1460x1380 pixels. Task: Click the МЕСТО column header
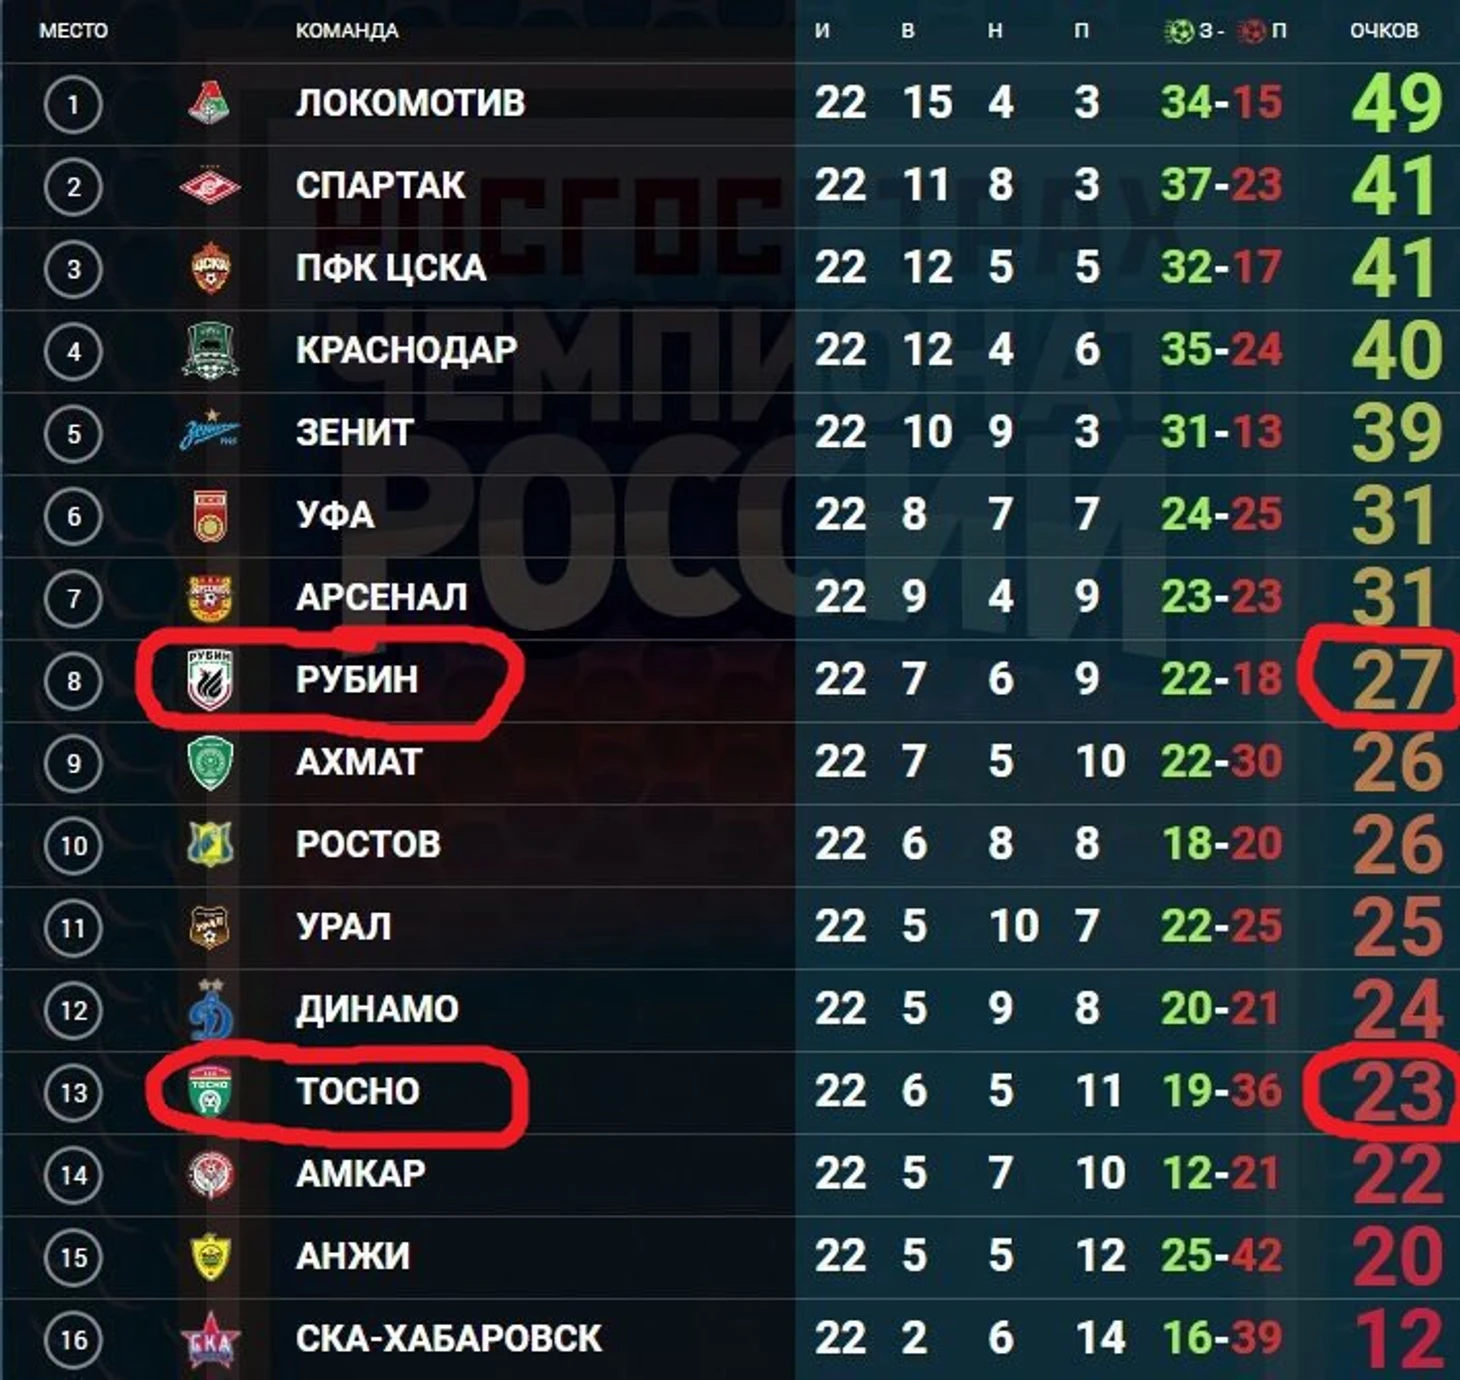tap(73, 31)
